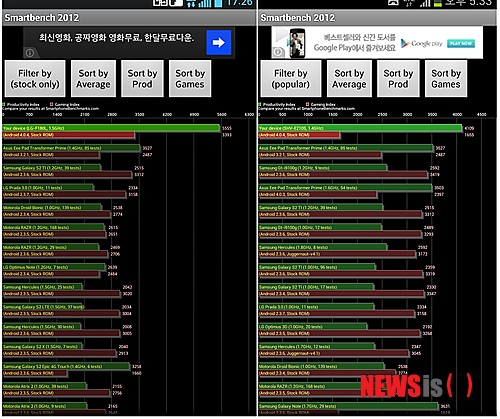Tap the Google Play bestseller ad text
500x419 pixels.
coord(355,43)
